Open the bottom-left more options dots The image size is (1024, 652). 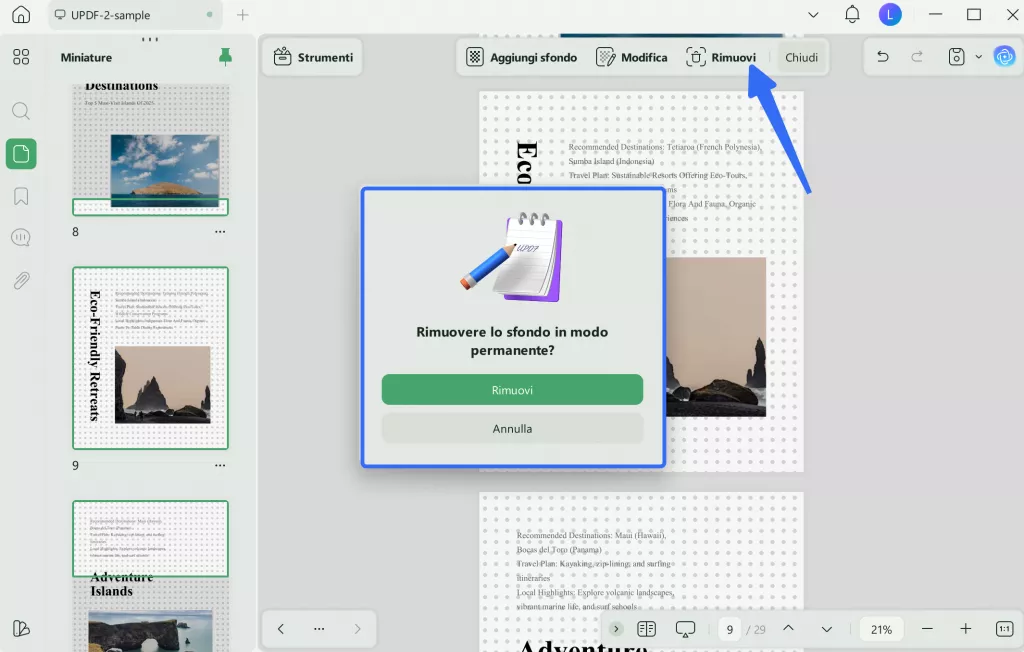[x=319, y=629]
